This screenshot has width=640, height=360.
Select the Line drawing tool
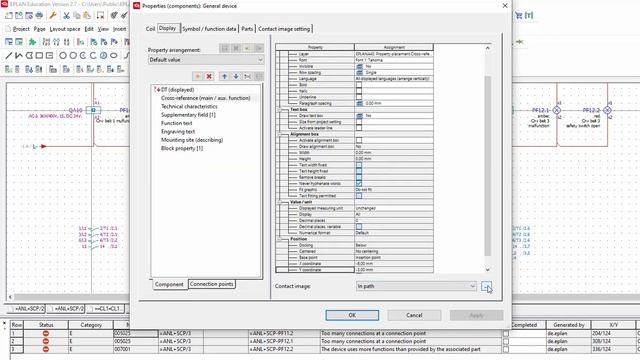9,55
